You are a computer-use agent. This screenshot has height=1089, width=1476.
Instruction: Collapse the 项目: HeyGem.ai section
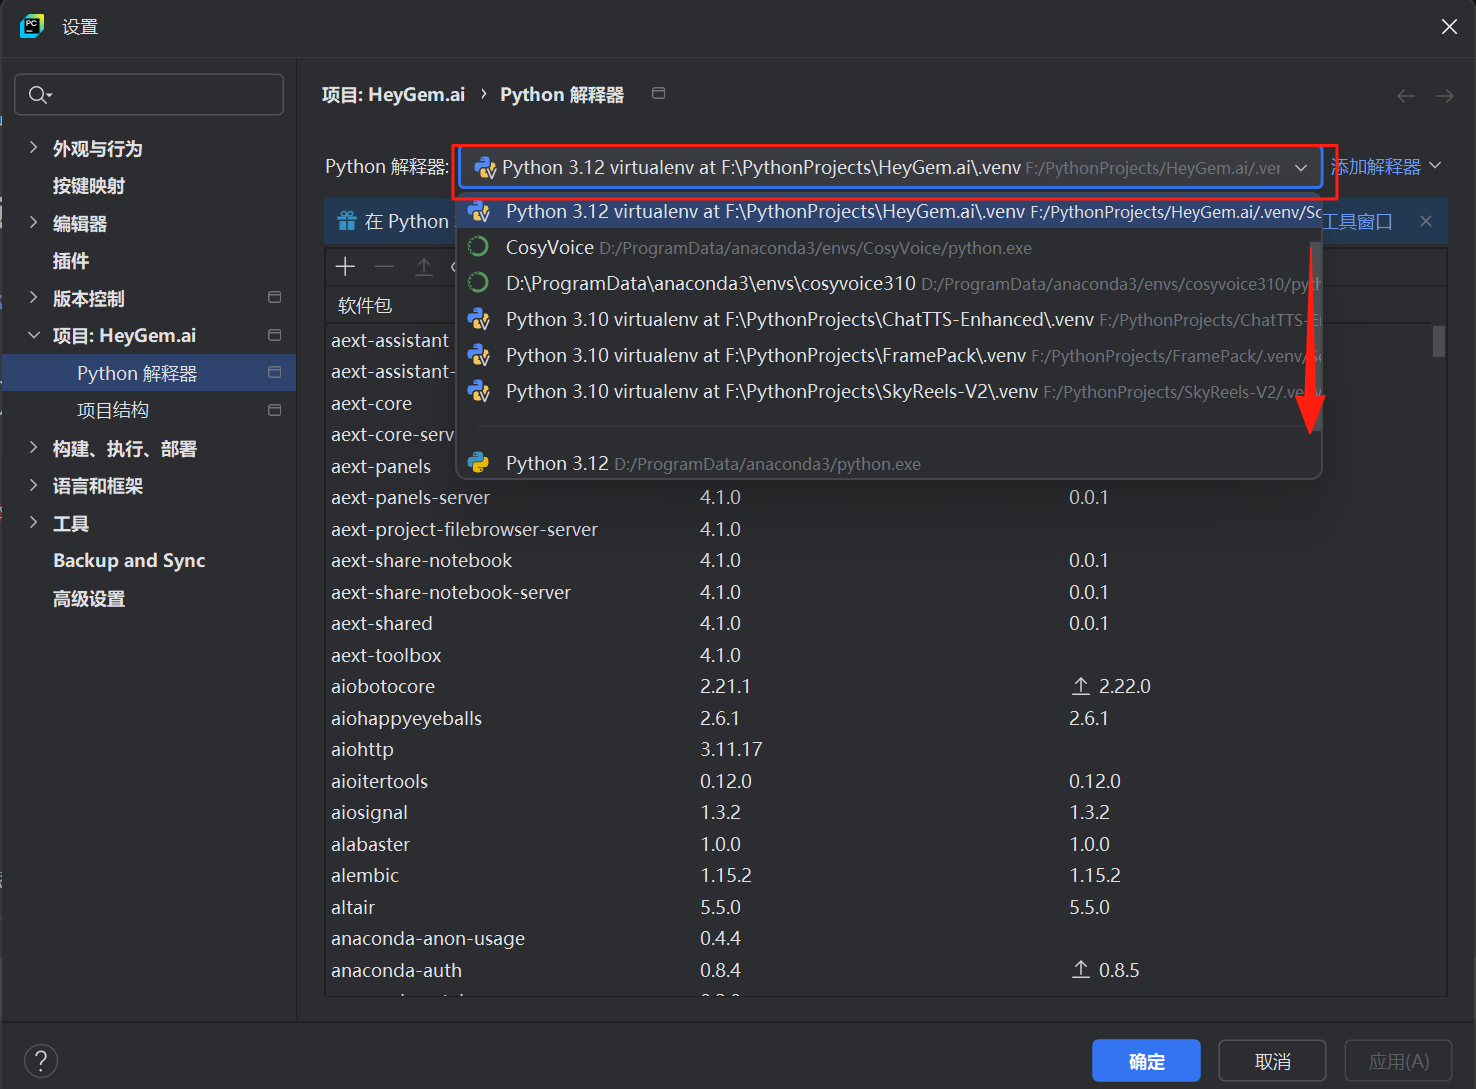(x=33, y=335)
